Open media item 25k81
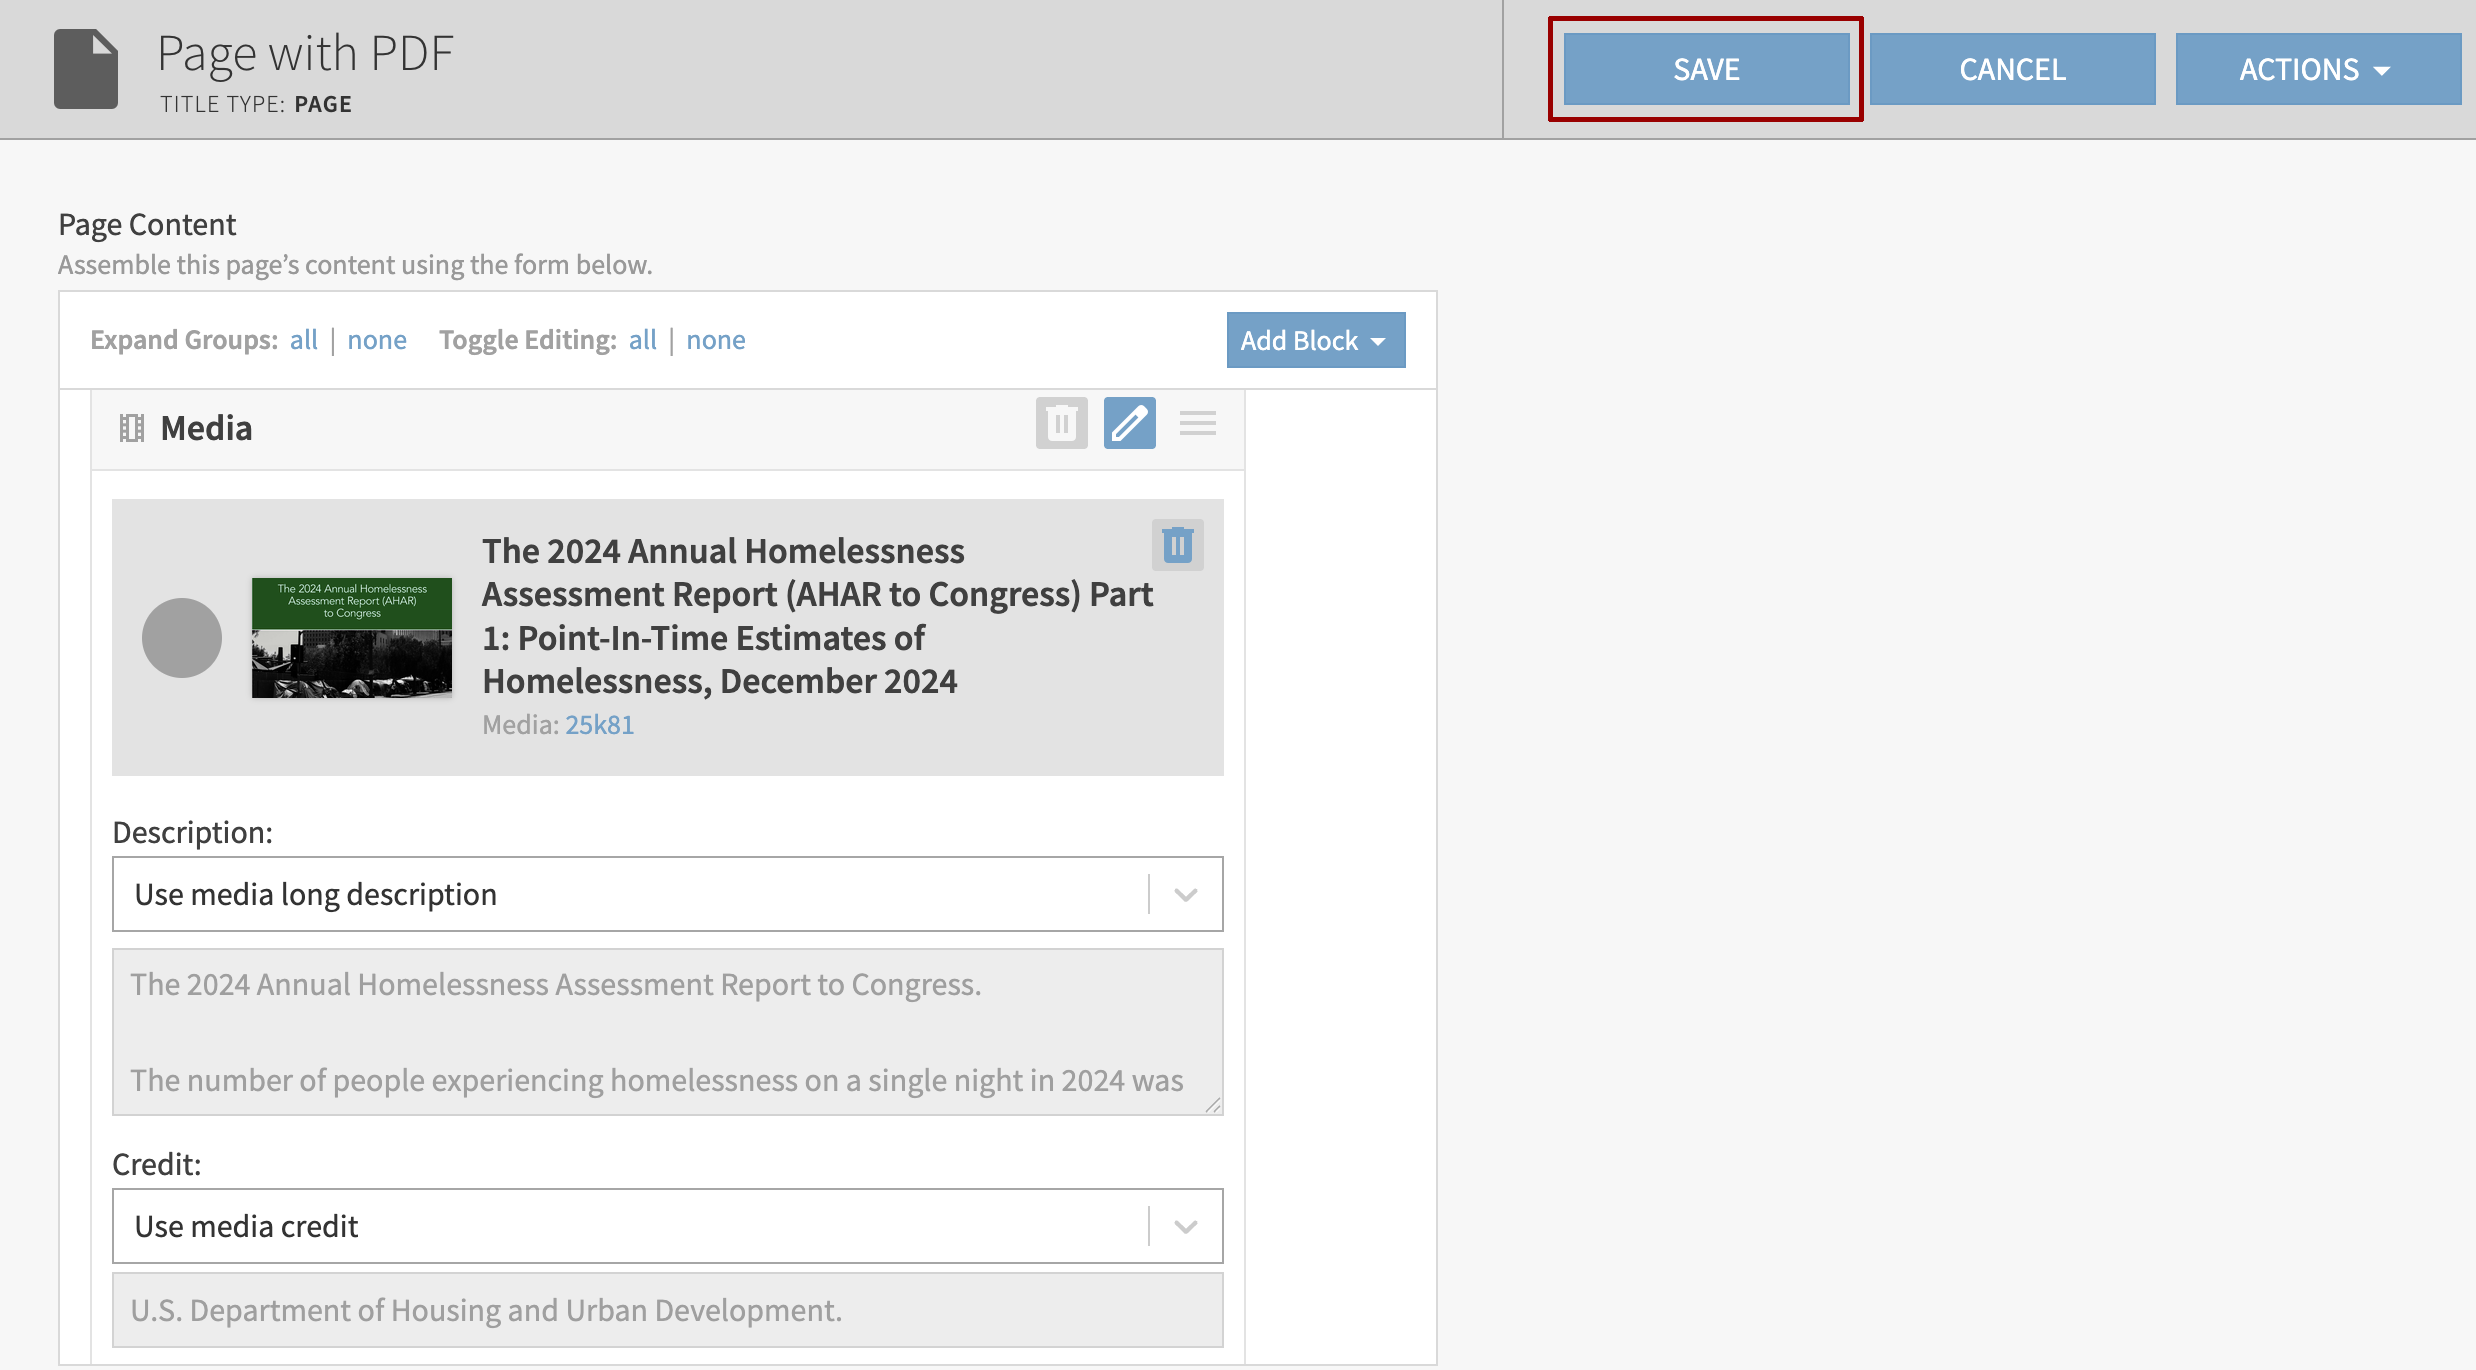The image size is (2476, 1370). click(598, 724)
